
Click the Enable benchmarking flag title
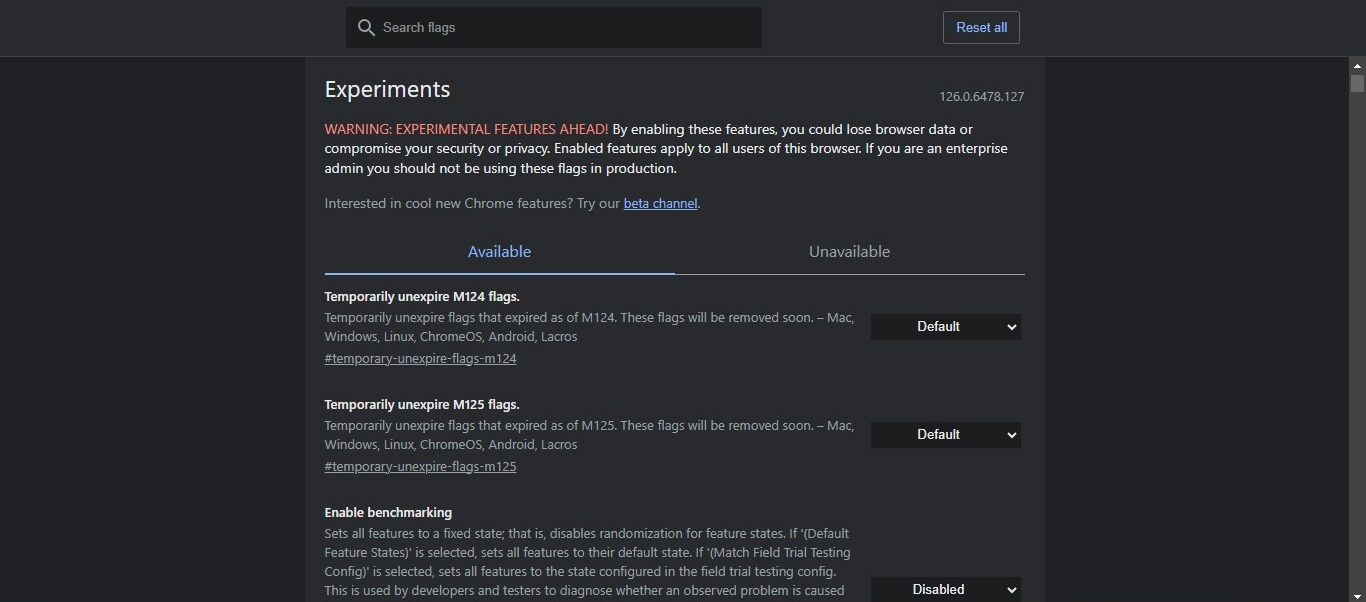pos(388,513)
